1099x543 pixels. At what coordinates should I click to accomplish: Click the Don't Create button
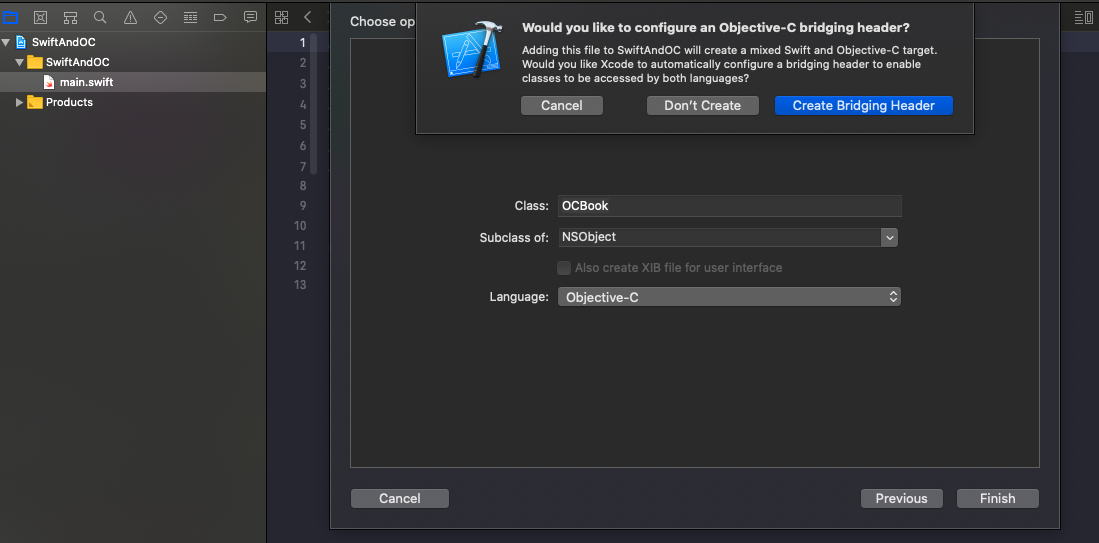pyautogui.click(x=702, y=105)
